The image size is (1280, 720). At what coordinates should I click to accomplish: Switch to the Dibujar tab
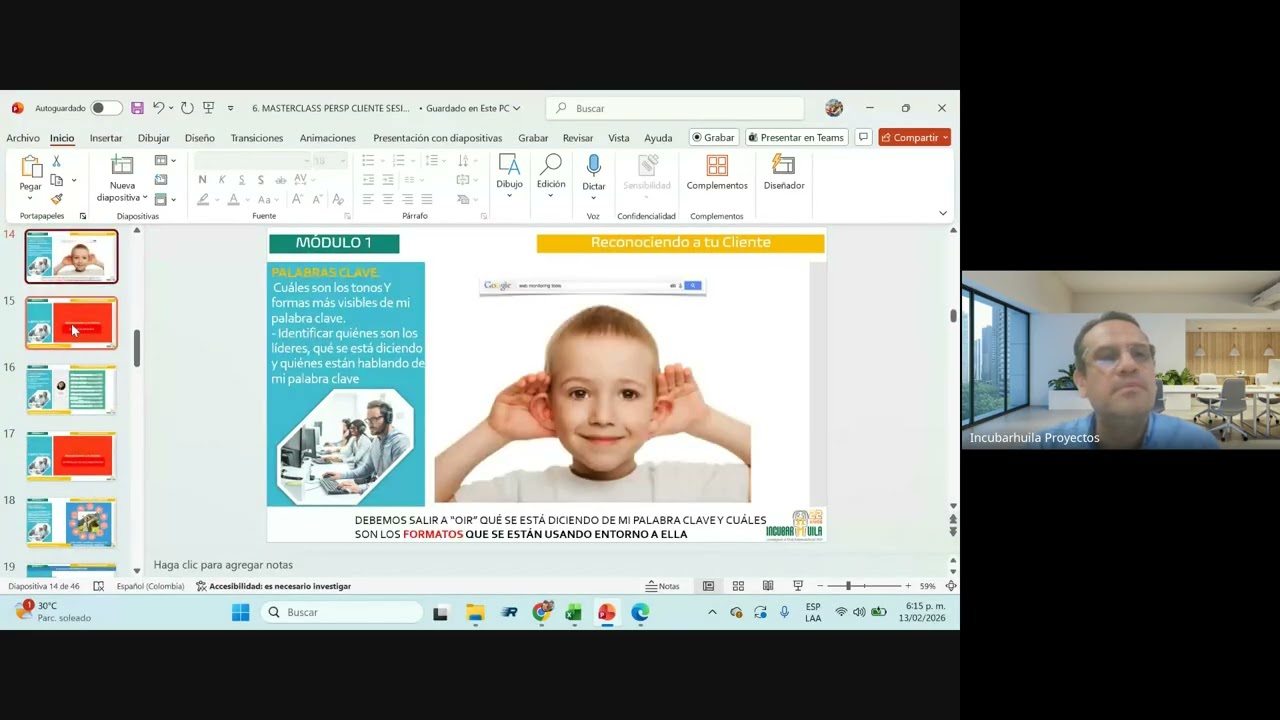[153, 138]
